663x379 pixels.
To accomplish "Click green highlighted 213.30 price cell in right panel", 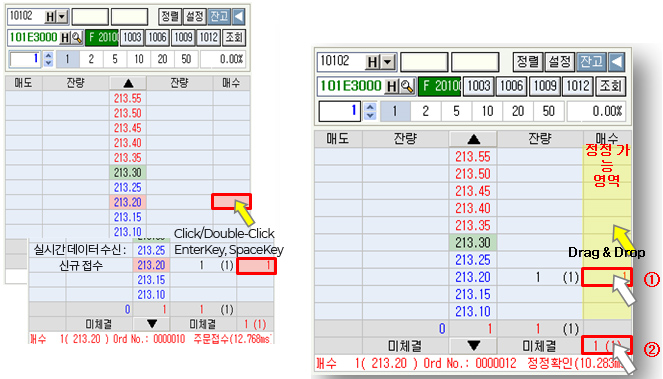I will tap(473, 243).
